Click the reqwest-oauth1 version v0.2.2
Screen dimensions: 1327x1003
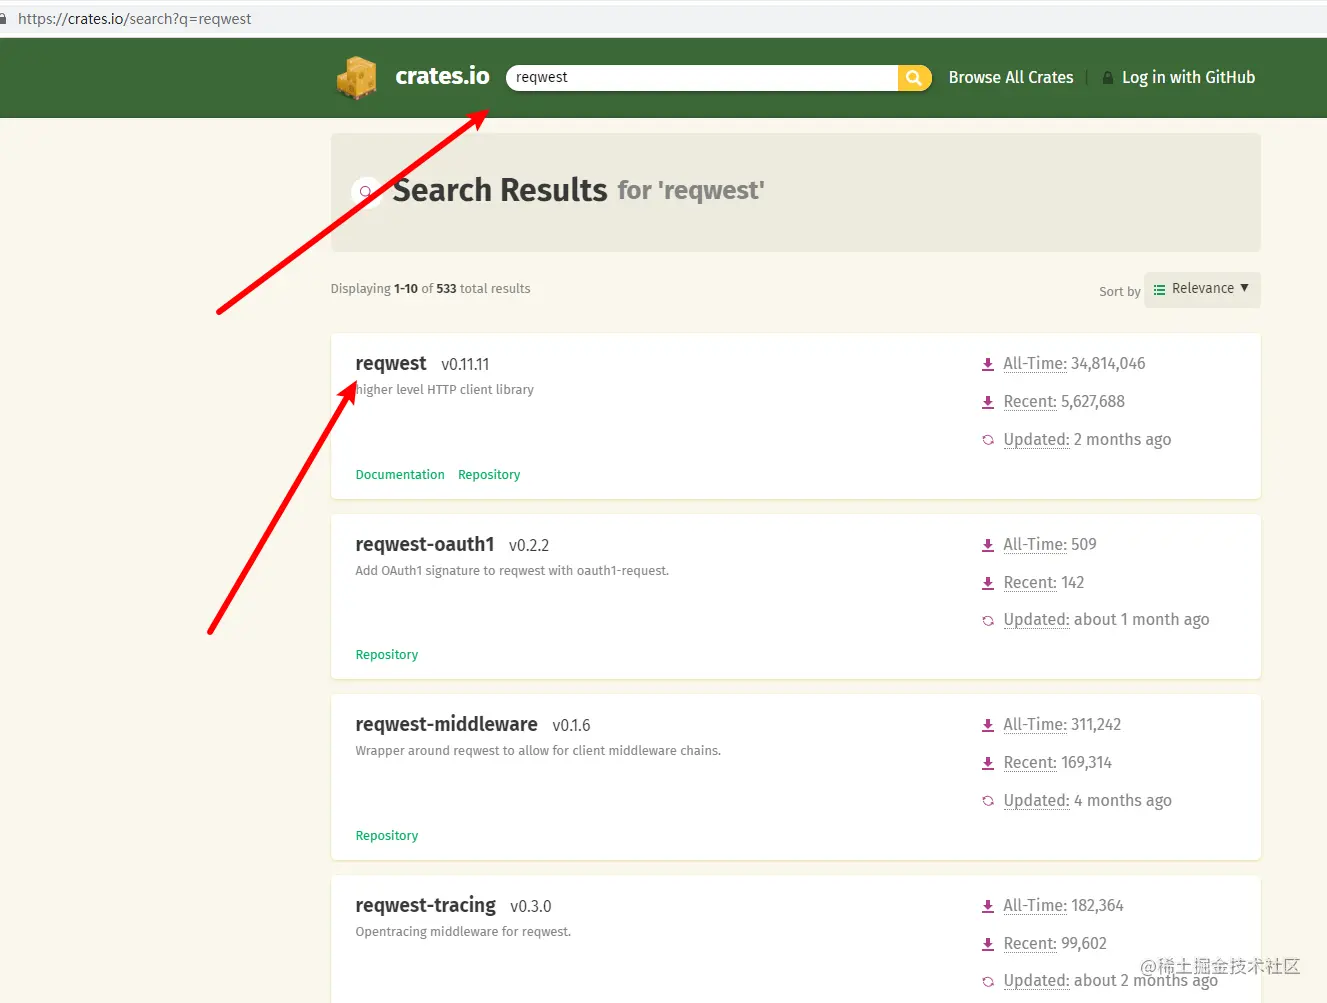[529, 546]
